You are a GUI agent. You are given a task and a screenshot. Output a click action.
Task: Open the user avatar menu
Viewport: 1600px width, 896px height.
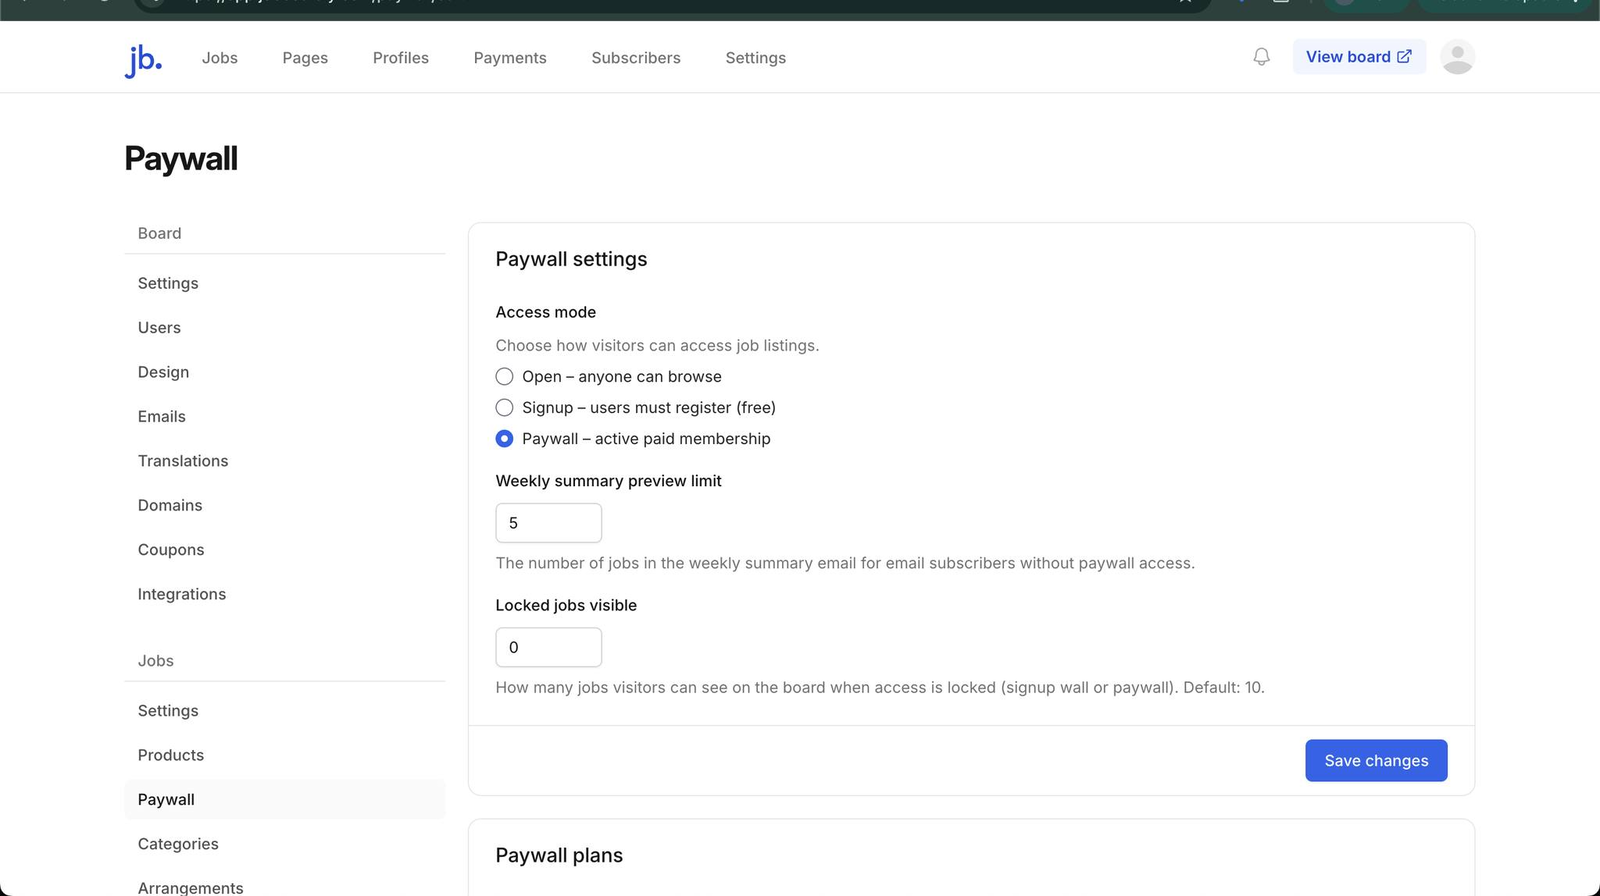tap(1457, 57)
